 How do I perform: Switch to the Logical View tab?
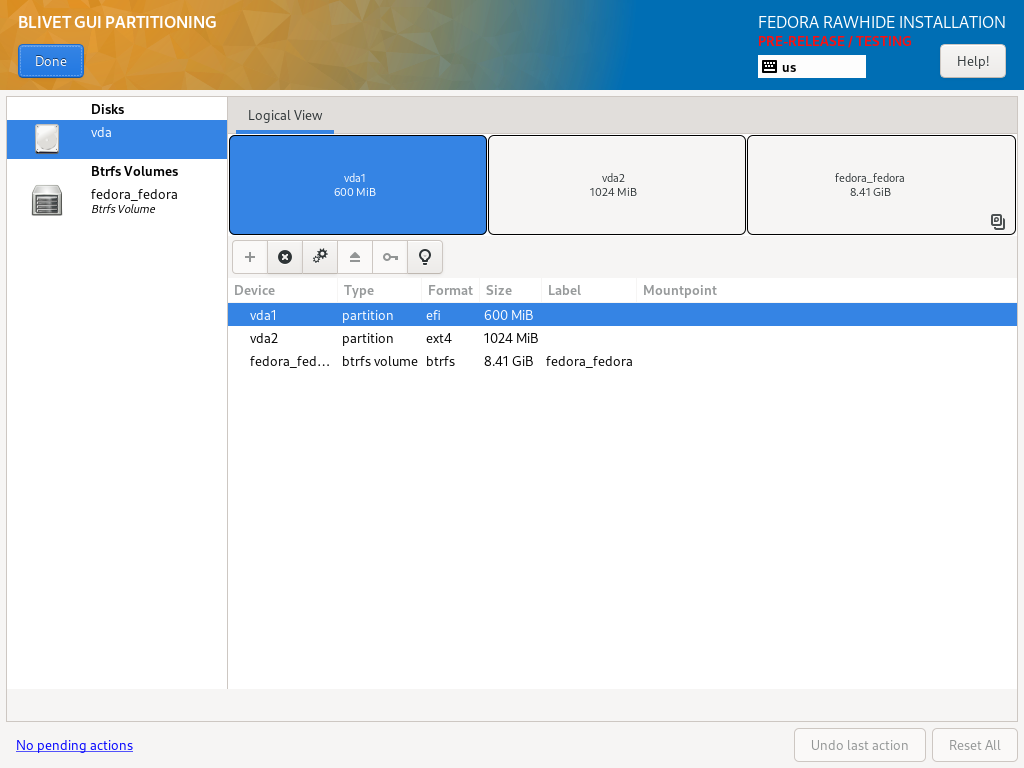click(285, 116)
